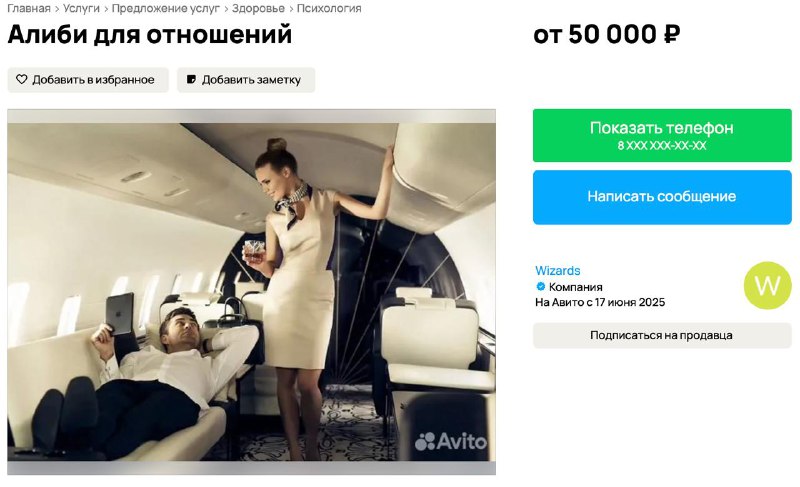Click Добавить заметку button
The height and width of the screenshot is (487, 800).
pos(246,80)
